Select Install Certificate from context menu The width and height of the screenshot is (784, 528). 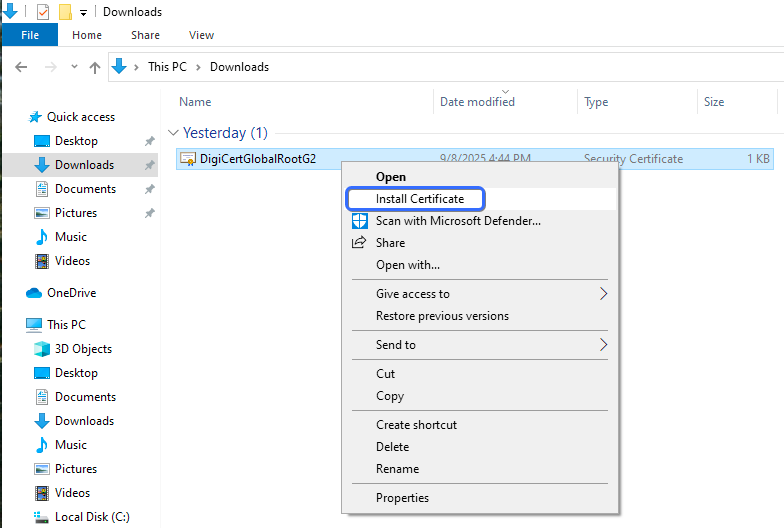[x=419, y=199]
